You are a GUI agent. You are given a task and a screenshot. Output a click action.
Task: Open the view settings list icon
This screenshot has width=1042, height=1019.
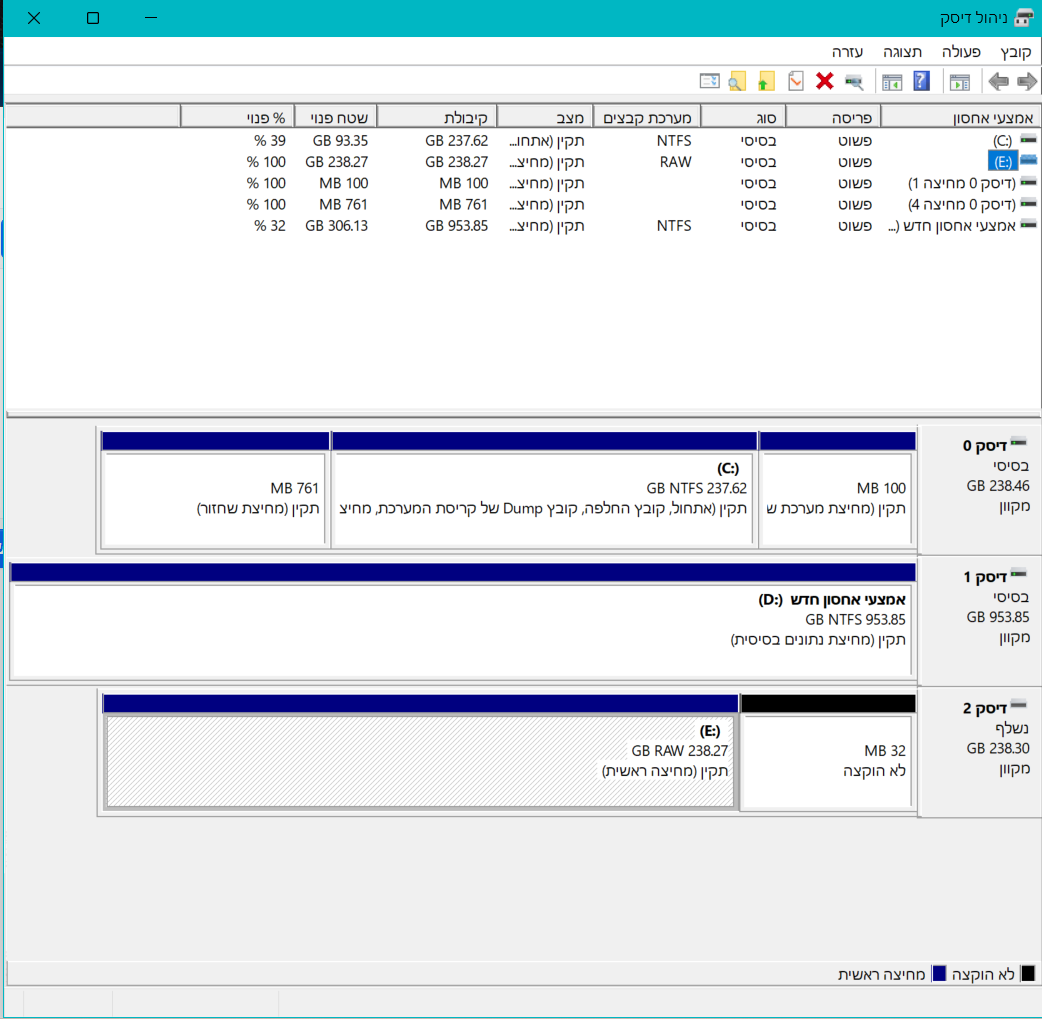709,82
